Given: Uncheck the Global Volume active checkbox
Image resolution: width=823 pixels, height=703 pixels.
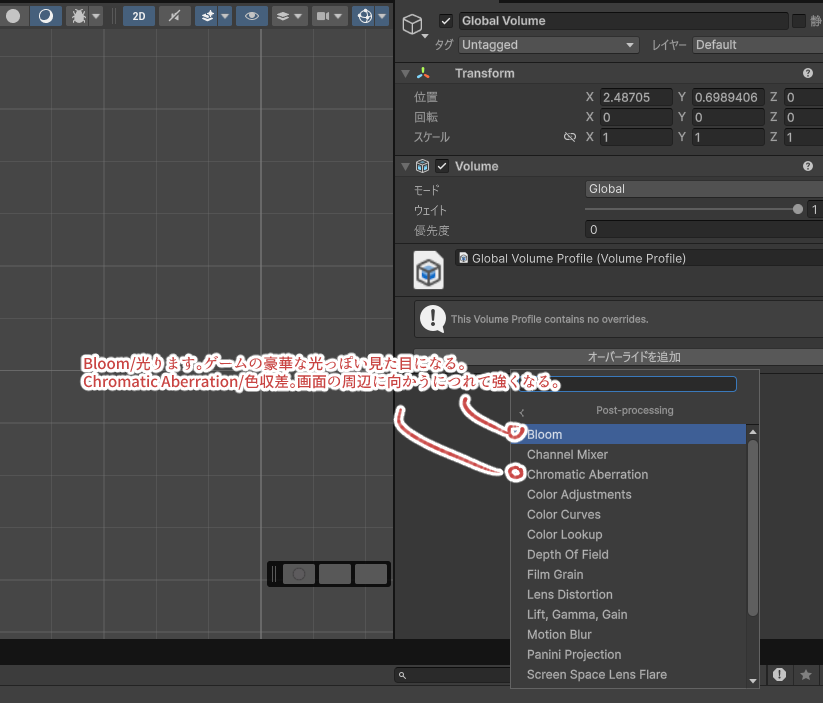Looking at the screenshot, I should click(x=446, y=21).
